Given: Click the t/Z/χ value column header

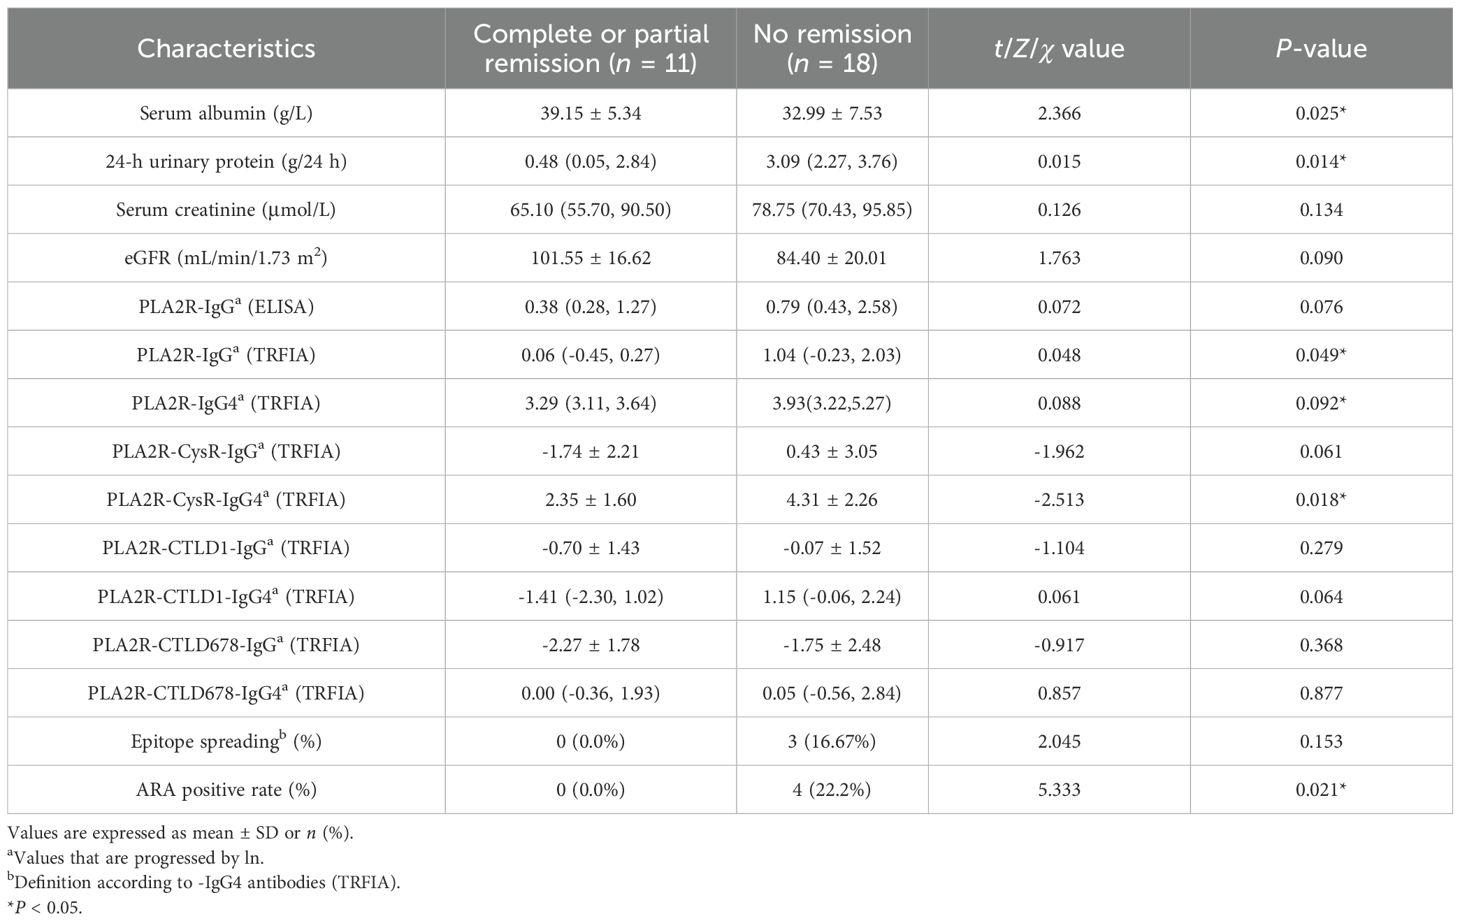Looking at the screenshot, I should click(x=1059, y=49).
